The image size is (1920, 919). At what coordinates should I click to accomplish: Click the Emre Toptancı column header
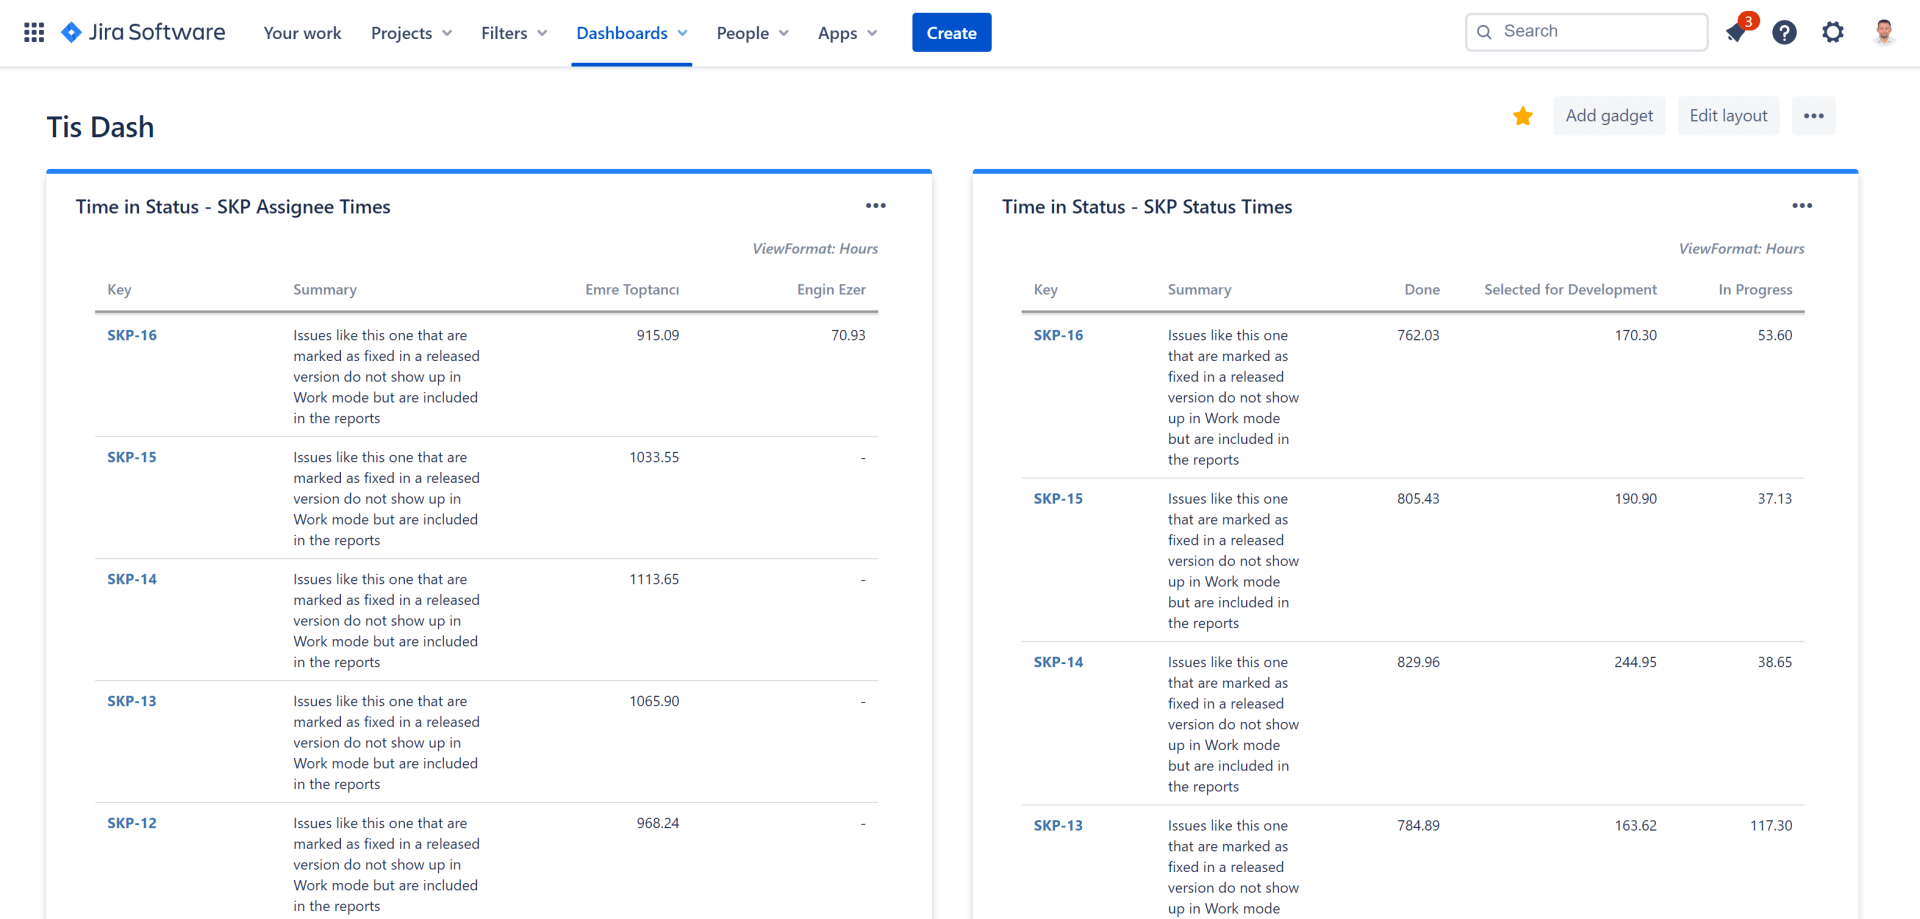tap(632, 290)
